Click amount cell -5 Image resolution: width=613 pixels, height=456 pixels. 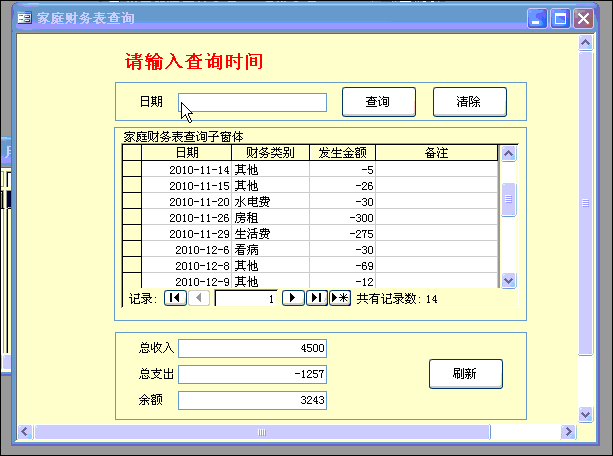(342, 169)
